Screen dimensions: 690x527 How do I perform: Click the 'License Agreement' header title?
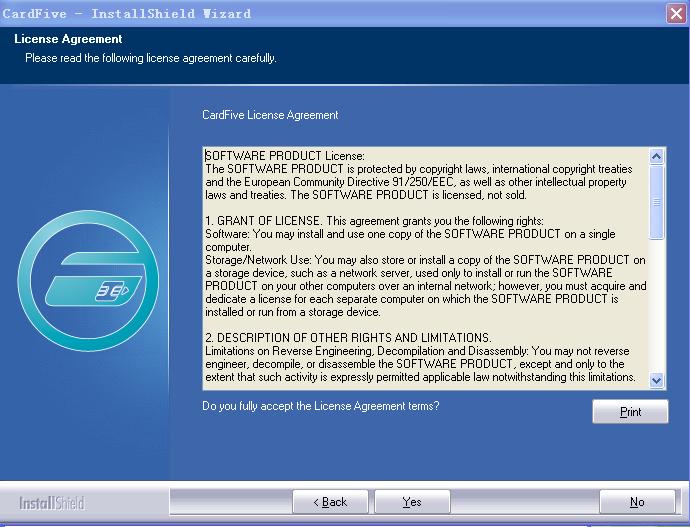coord(68,39)
